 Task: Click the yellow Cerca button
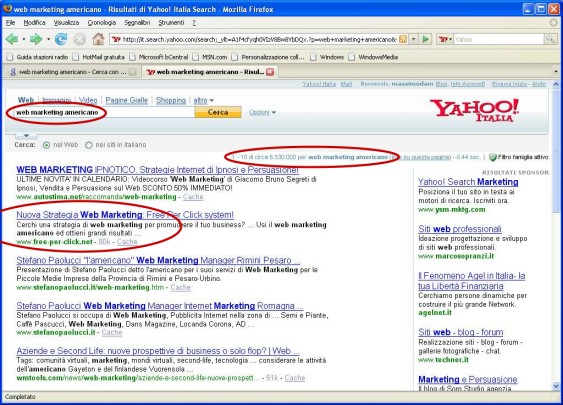pos(218,112)
